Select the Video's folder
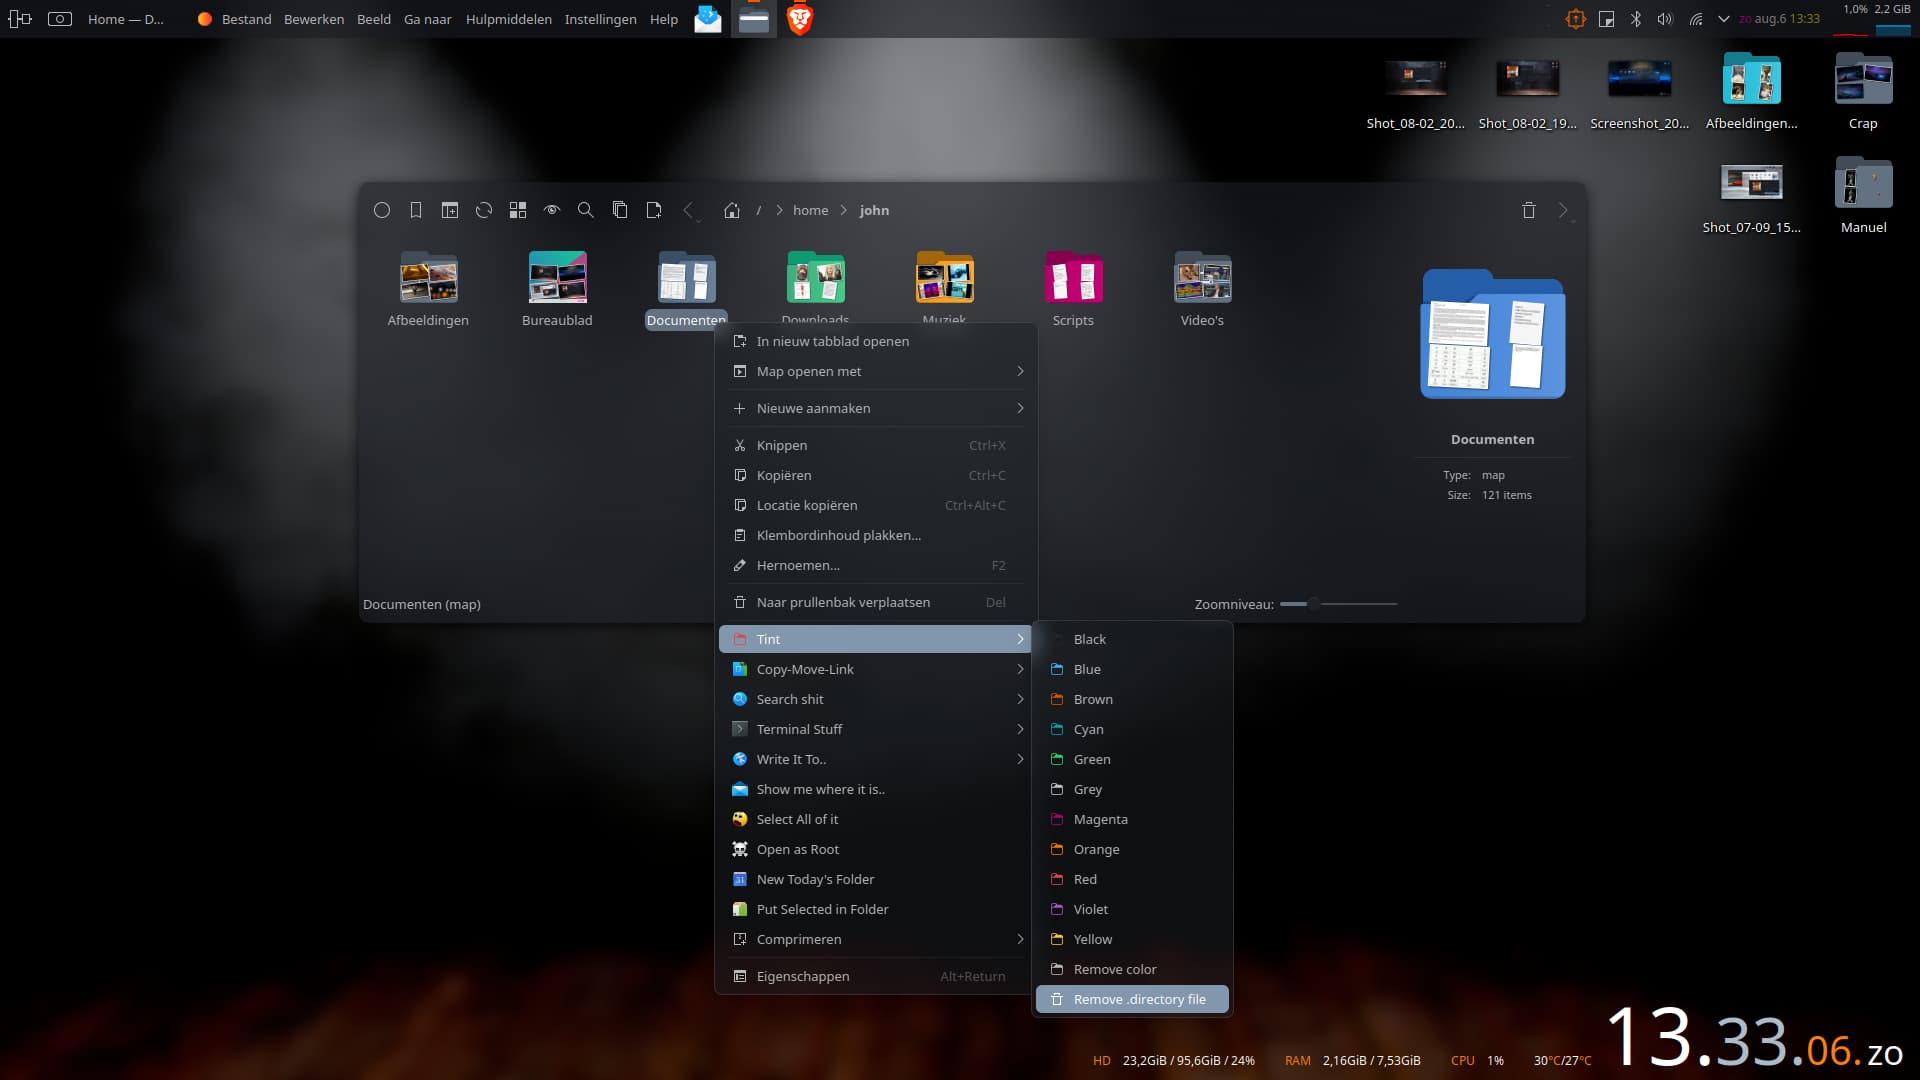The width and height of the screenshot is (1920, 1080). [1202, 290]
